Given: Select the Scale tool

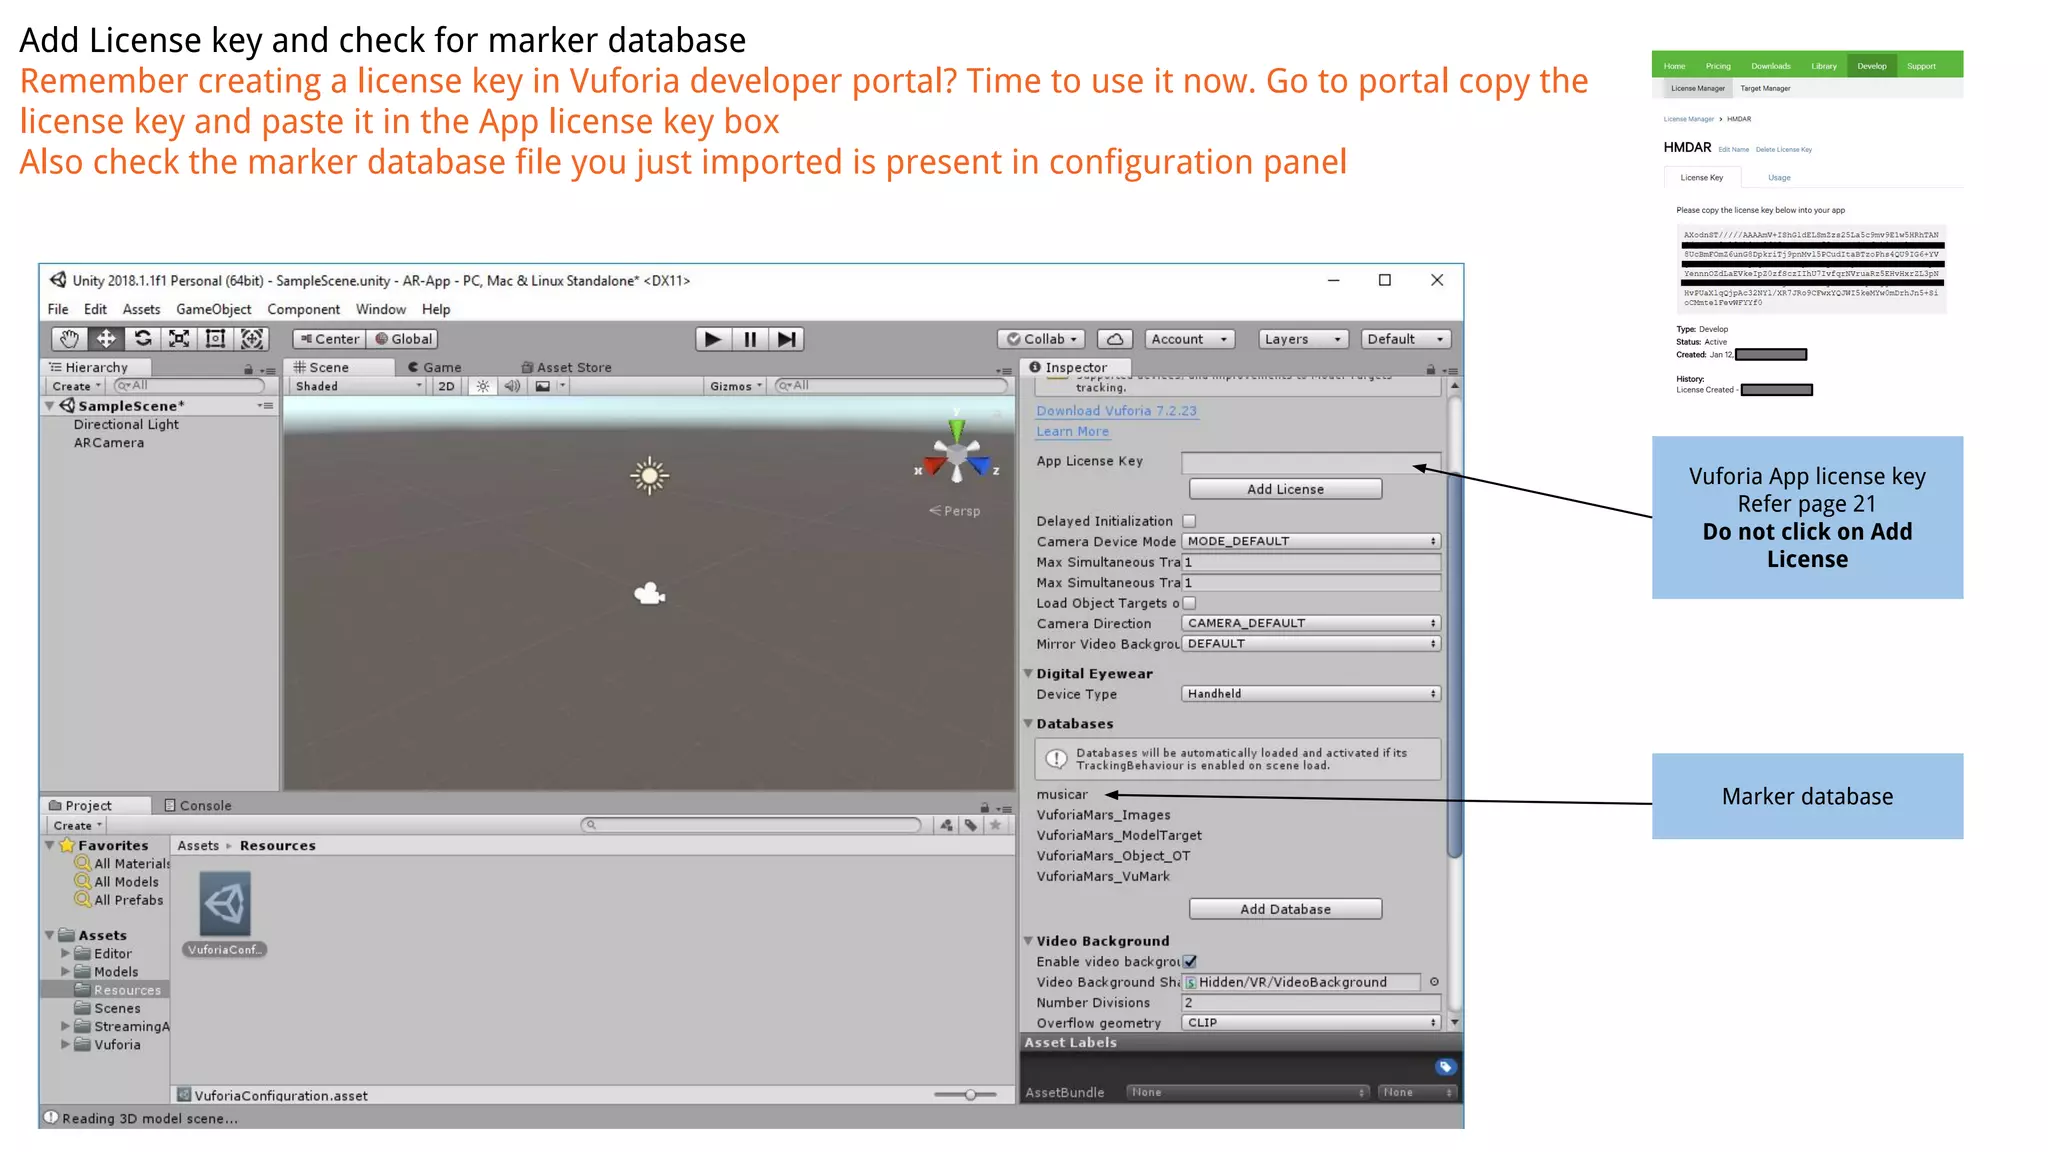Looking at the screenshot, I should (179, 339).
